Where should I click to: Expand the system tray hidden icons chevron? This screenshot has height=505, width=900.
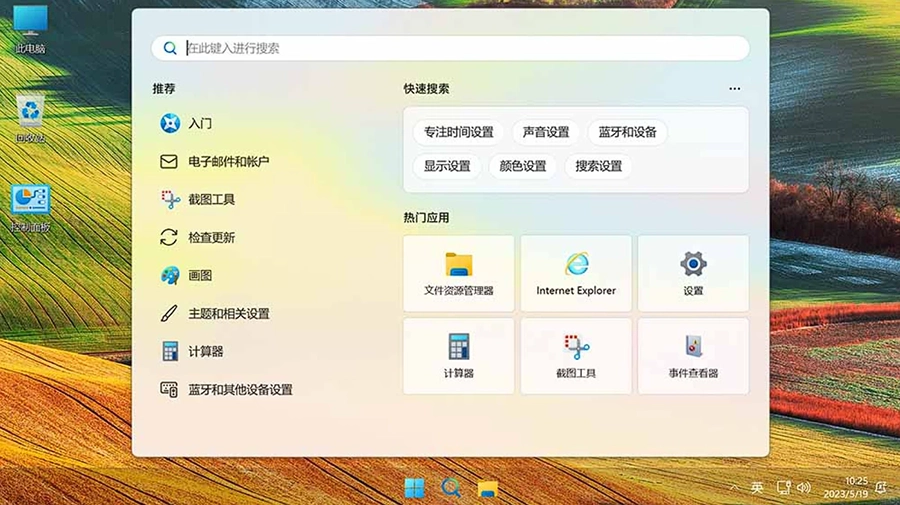(x=735, y=488)
